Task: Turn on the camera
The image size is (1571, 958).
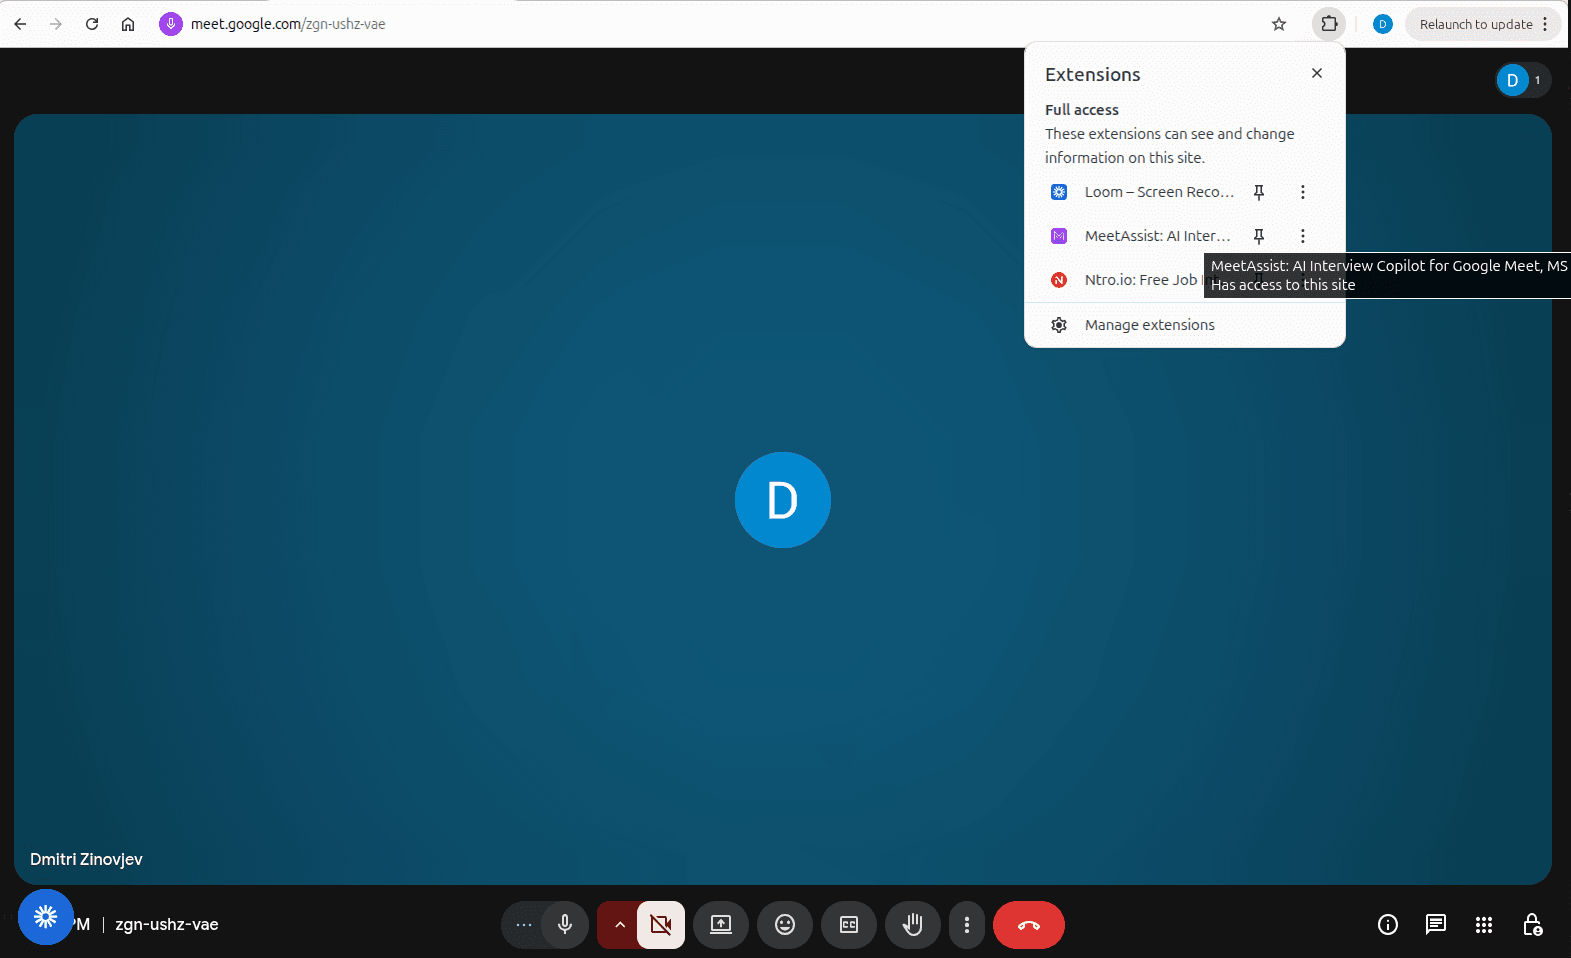Action: click(661, 925)
